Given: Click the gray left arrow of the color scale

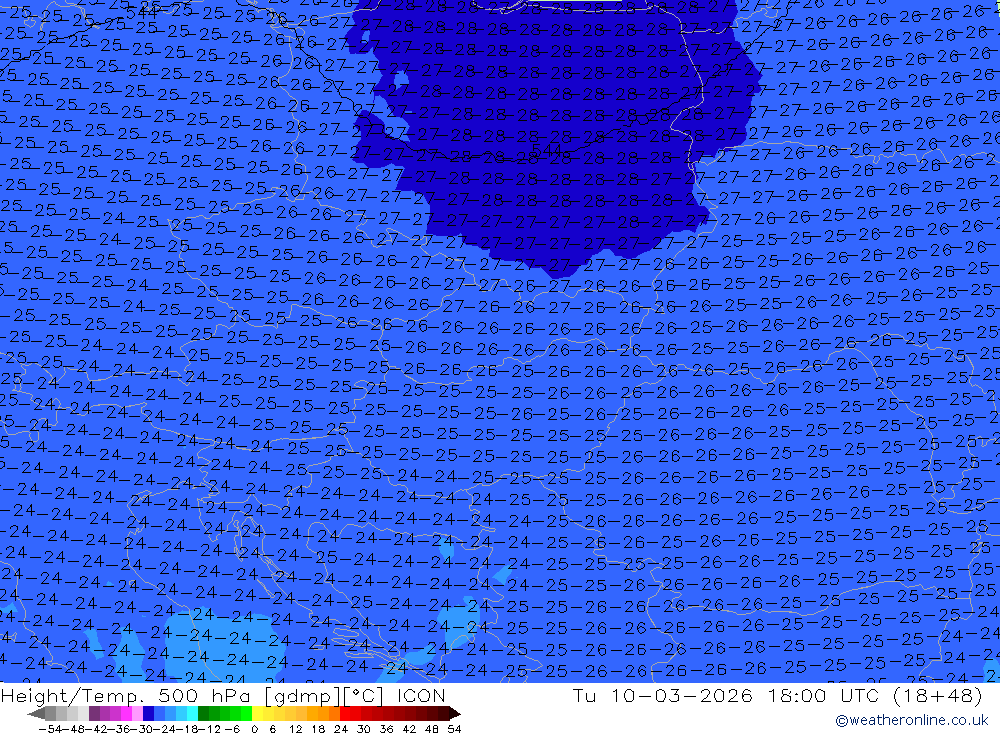Looking at the screenshot, I should tap(36, 714).
